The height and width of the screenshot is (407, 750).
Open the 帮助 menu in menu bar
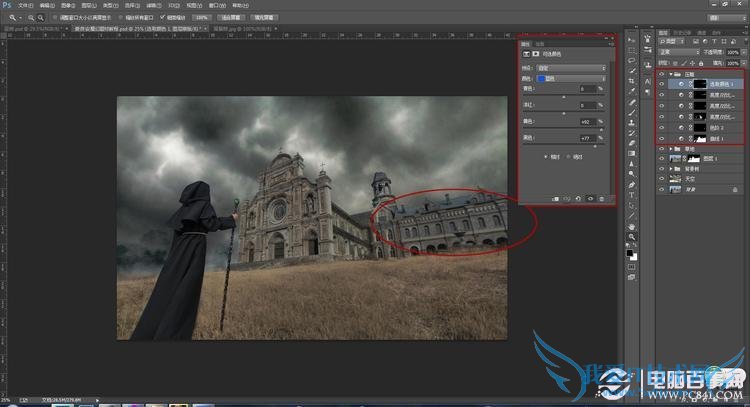240,5
